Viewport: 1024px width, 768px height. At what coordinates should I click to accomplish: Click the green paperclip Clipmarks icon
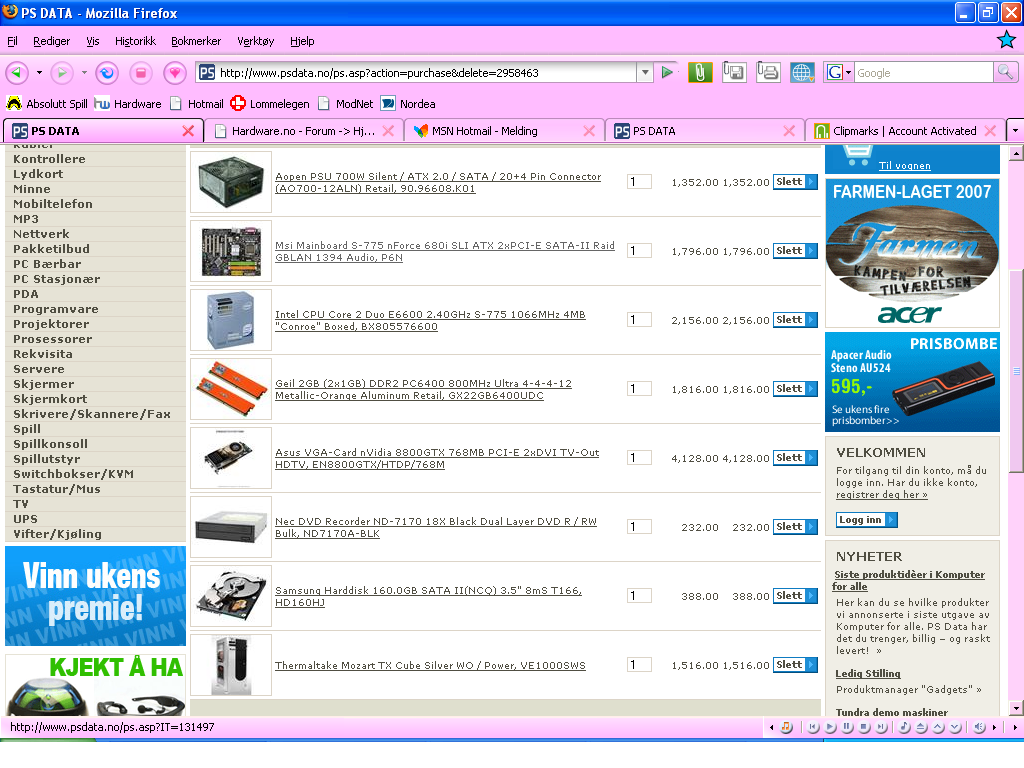[700, 72]
